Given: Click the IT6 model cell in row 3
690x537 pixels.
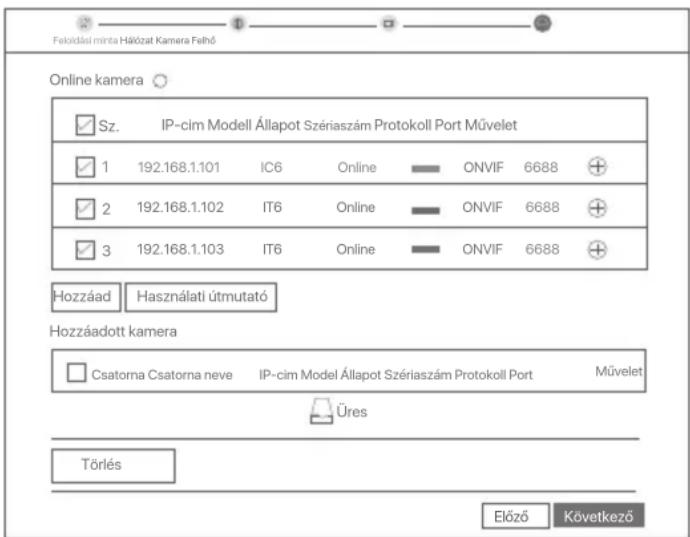Looking at the screenshot, I should (272, 249).
